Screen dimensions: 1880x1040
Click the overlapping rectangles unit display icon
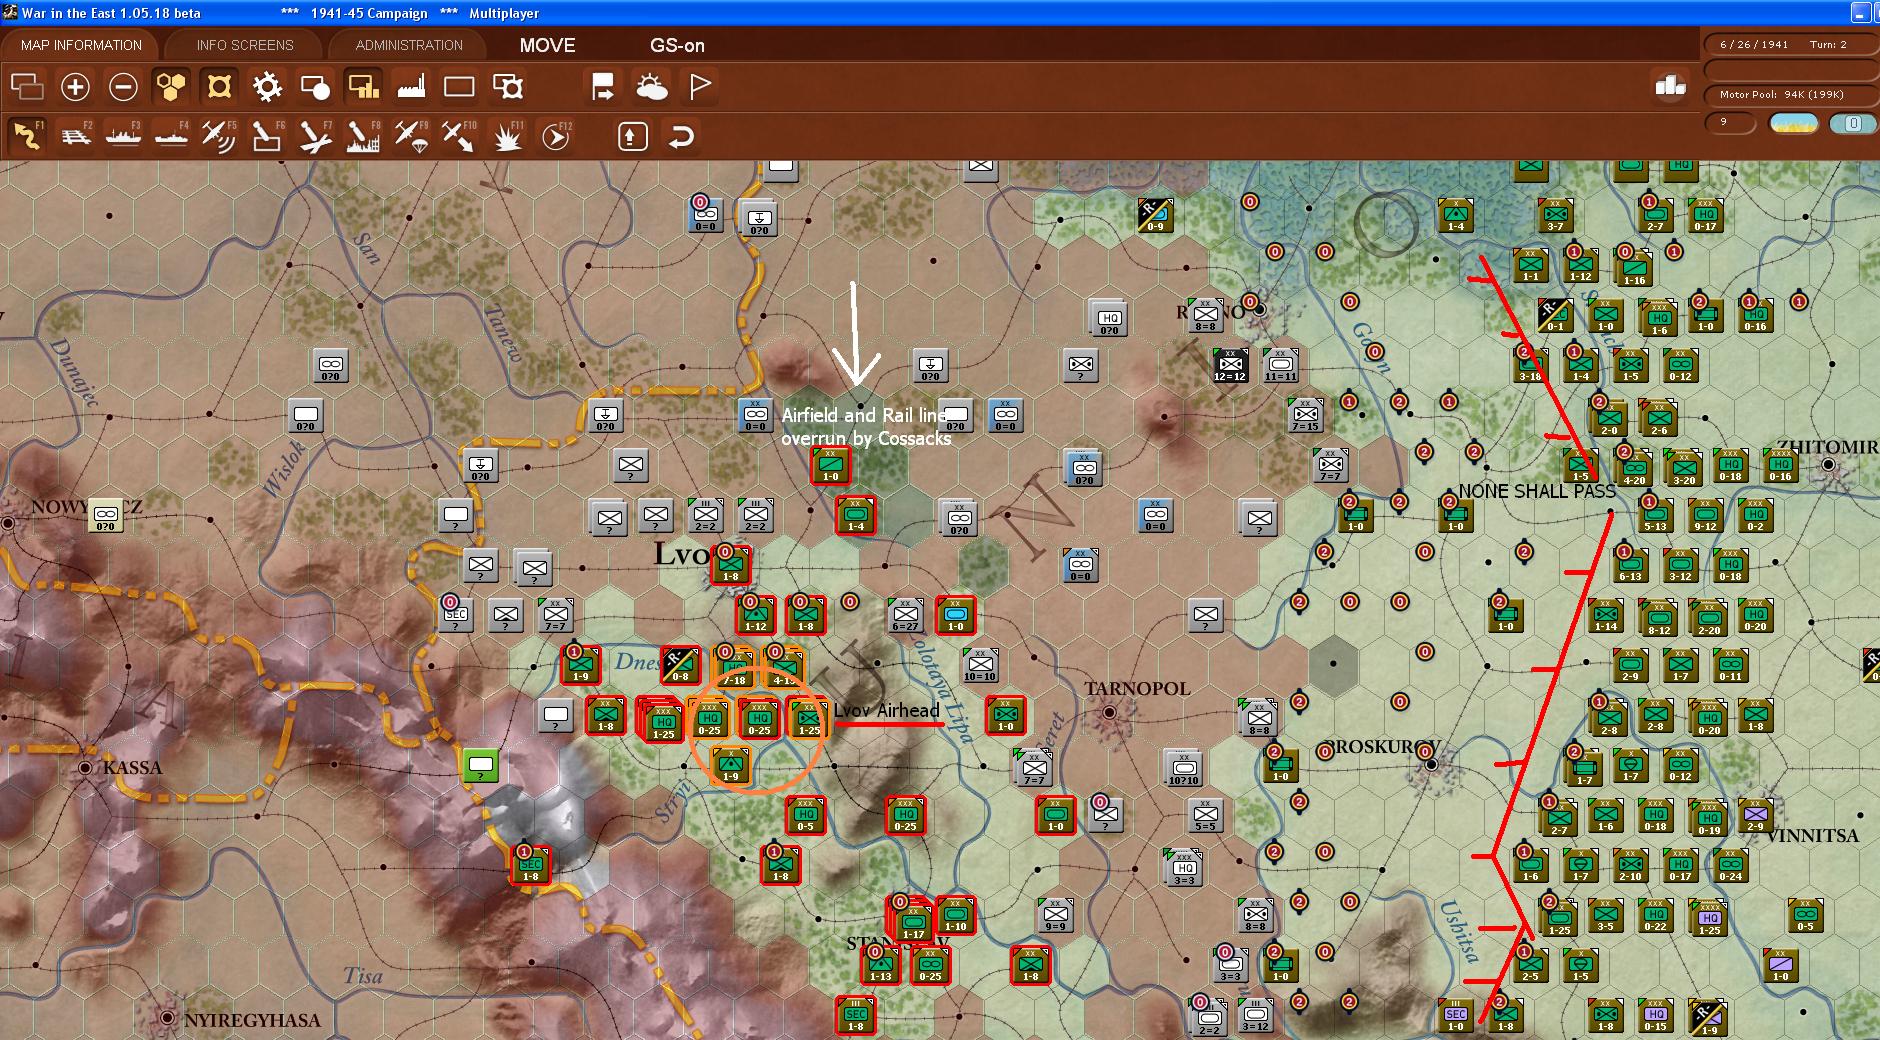[x=27, y=87]
